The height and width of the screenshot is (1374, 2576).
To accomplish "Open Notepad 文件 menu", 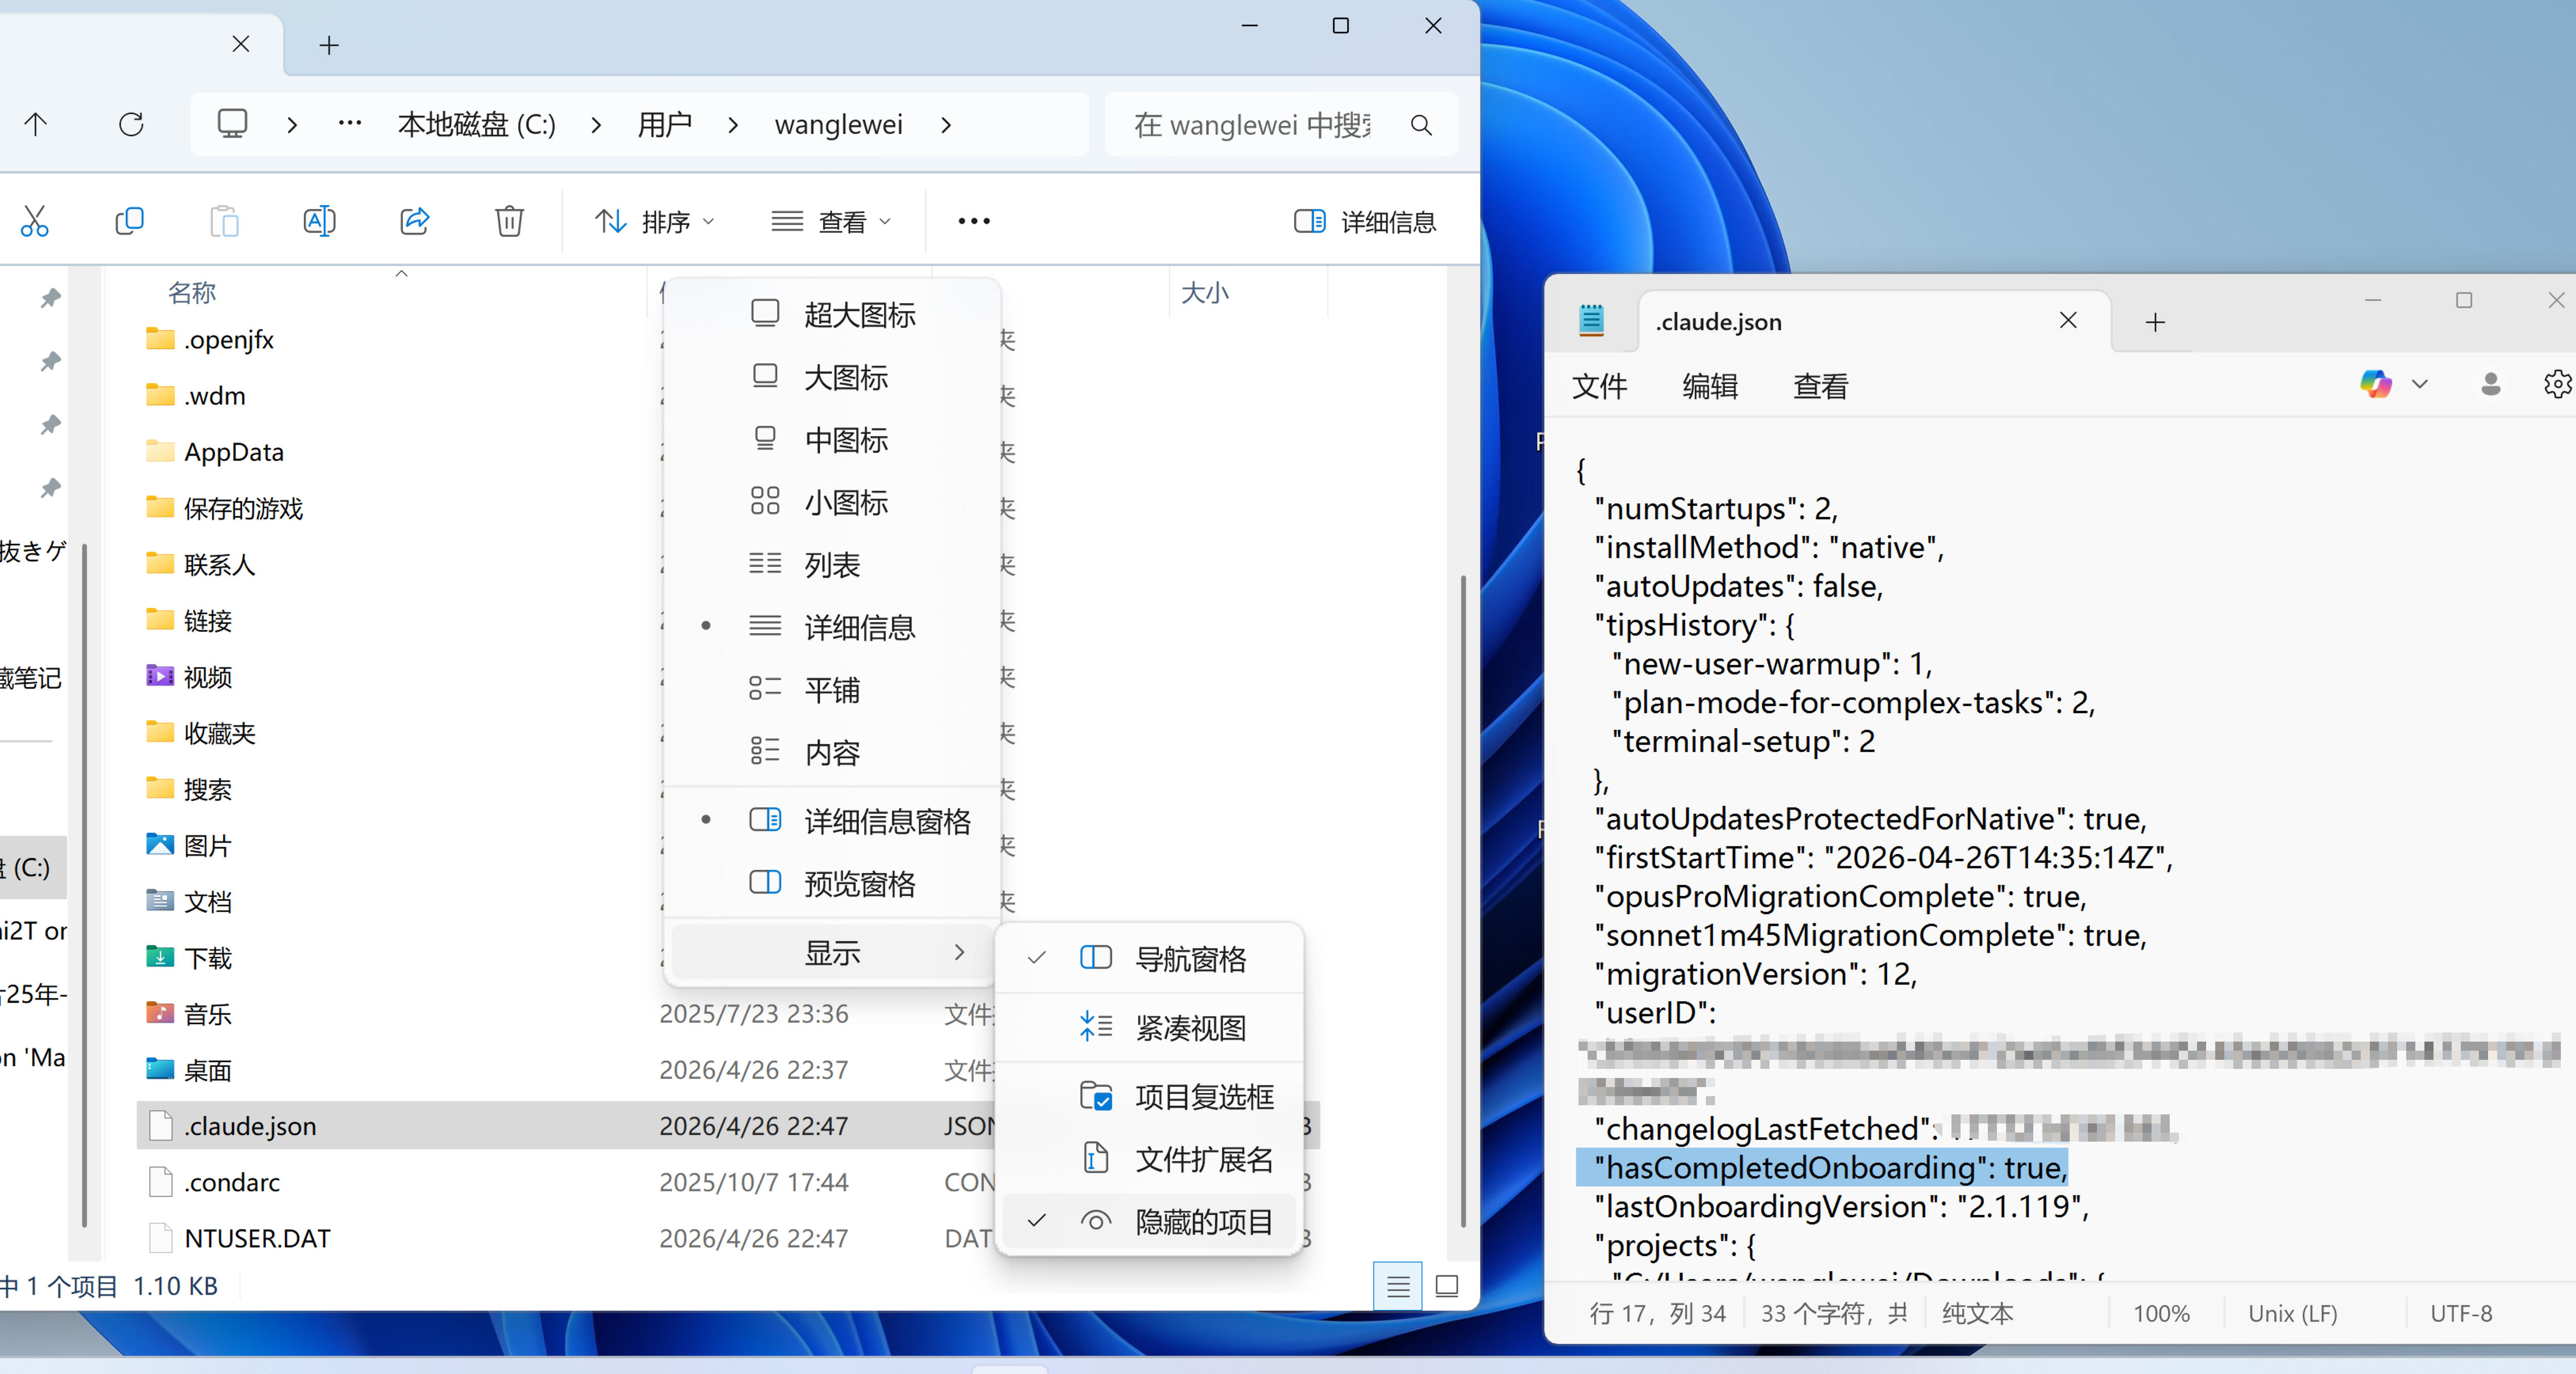I will pos(1599,386).
